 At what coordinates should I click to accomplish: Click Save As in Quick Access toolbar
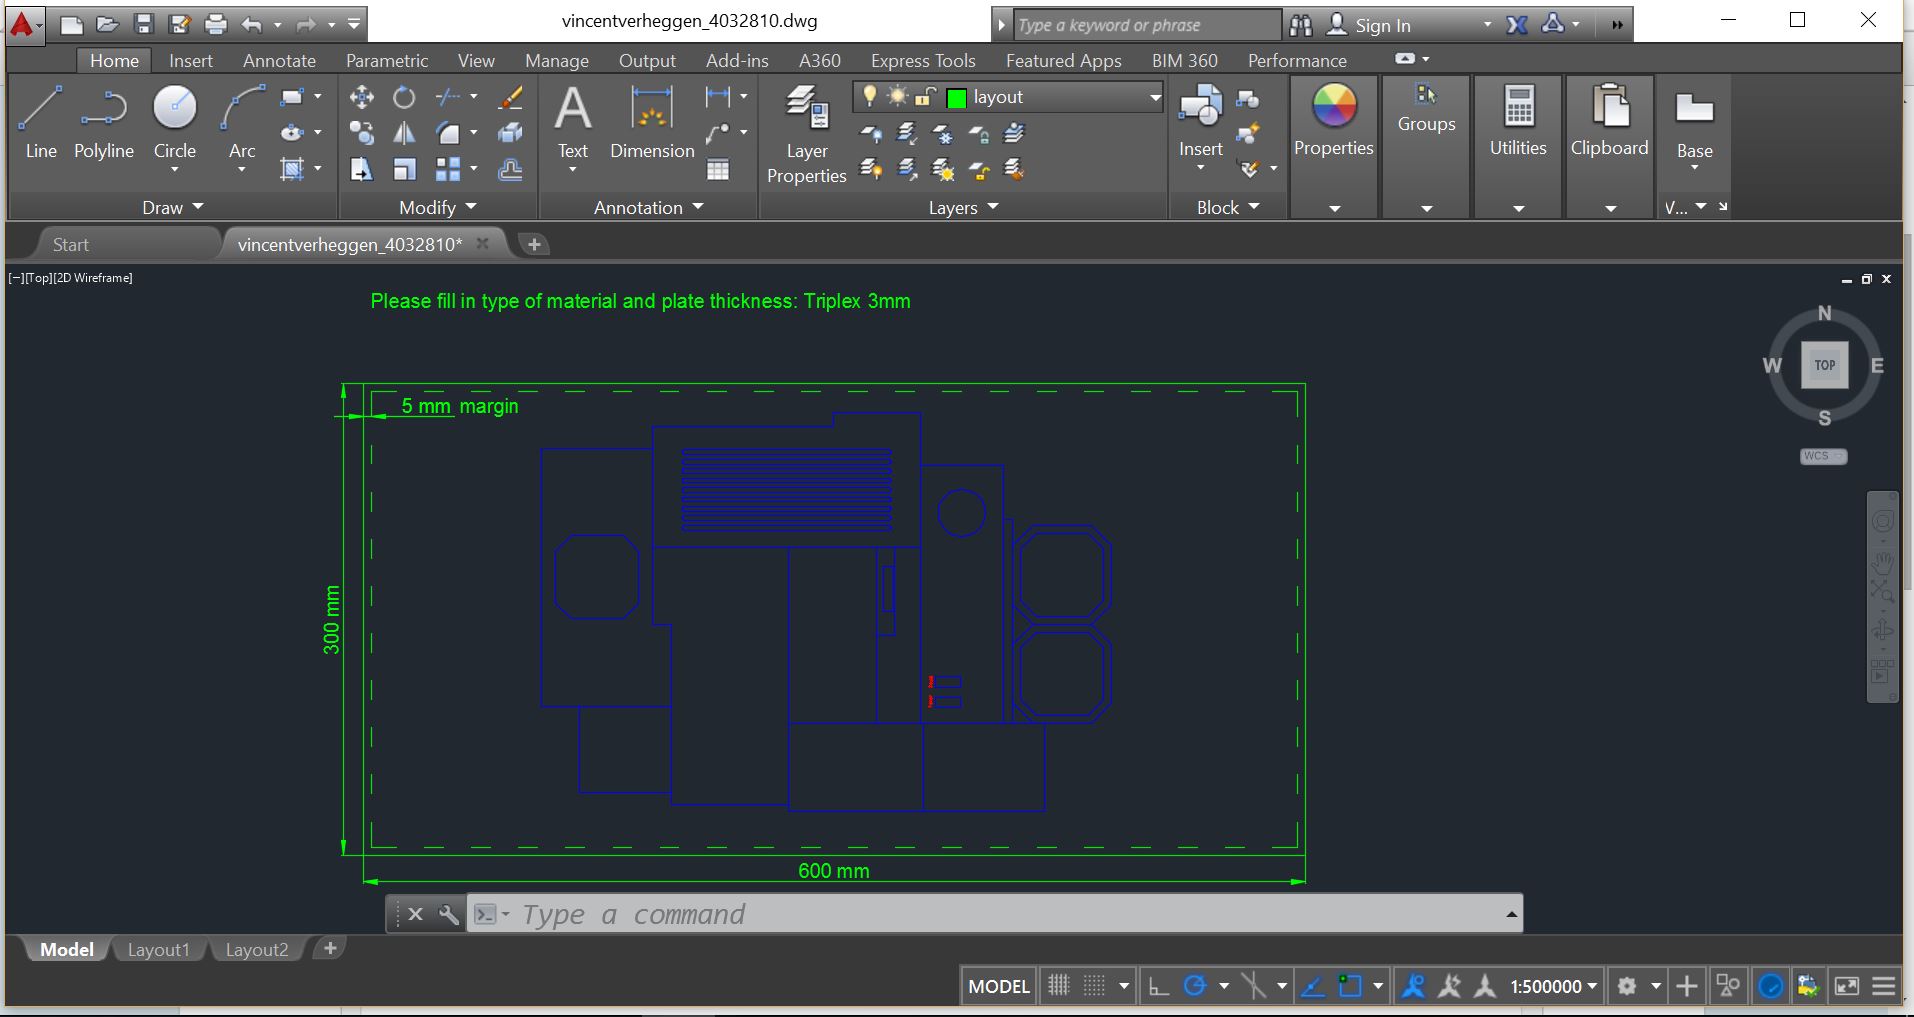coord(180,24)
